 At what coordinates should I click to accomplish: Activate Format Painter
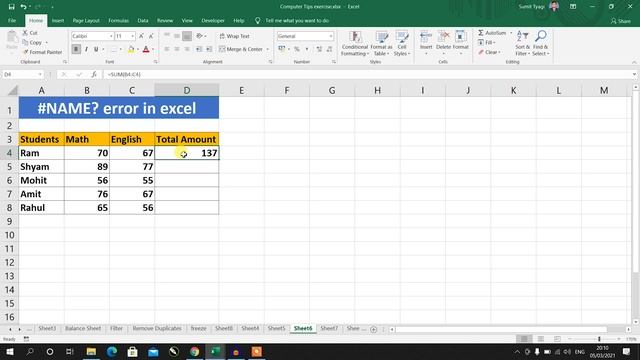tap(42, 52)
